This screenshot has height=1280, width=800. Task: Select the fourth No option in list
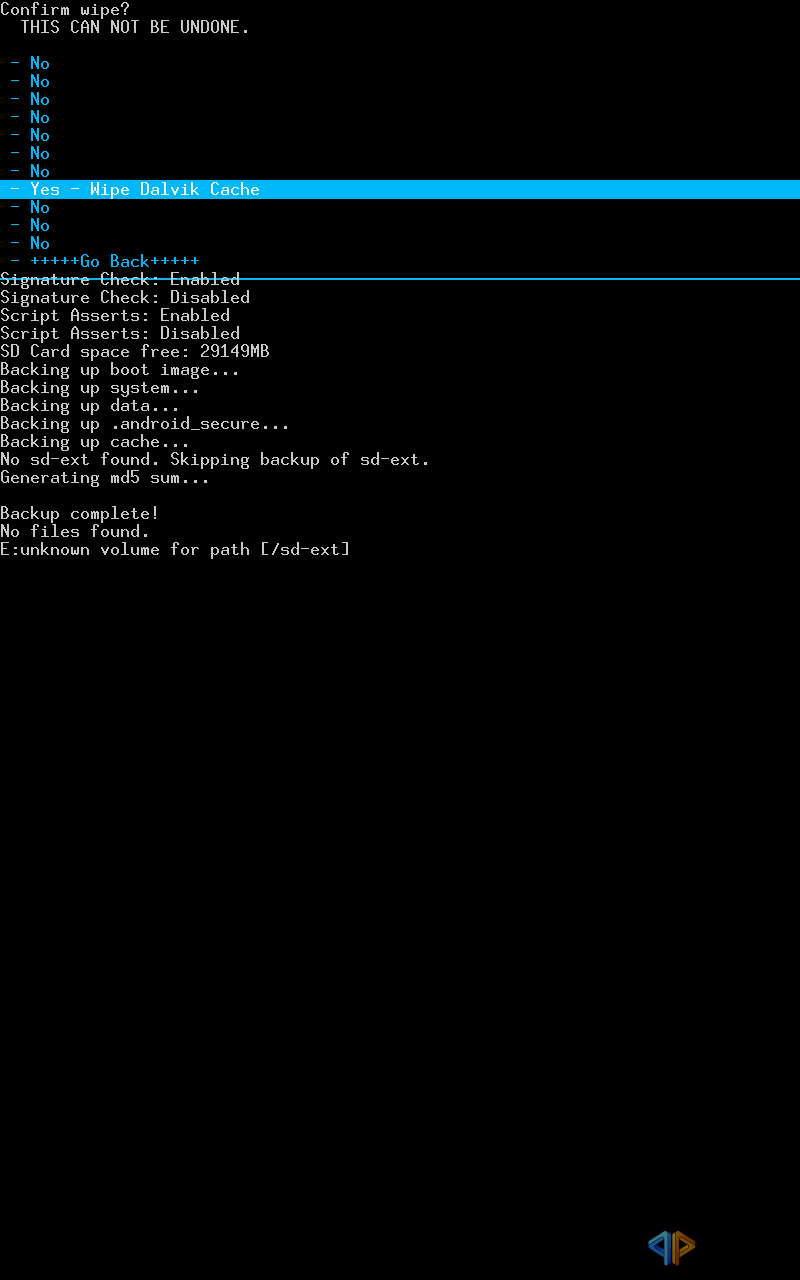click(x=400, y=117)
